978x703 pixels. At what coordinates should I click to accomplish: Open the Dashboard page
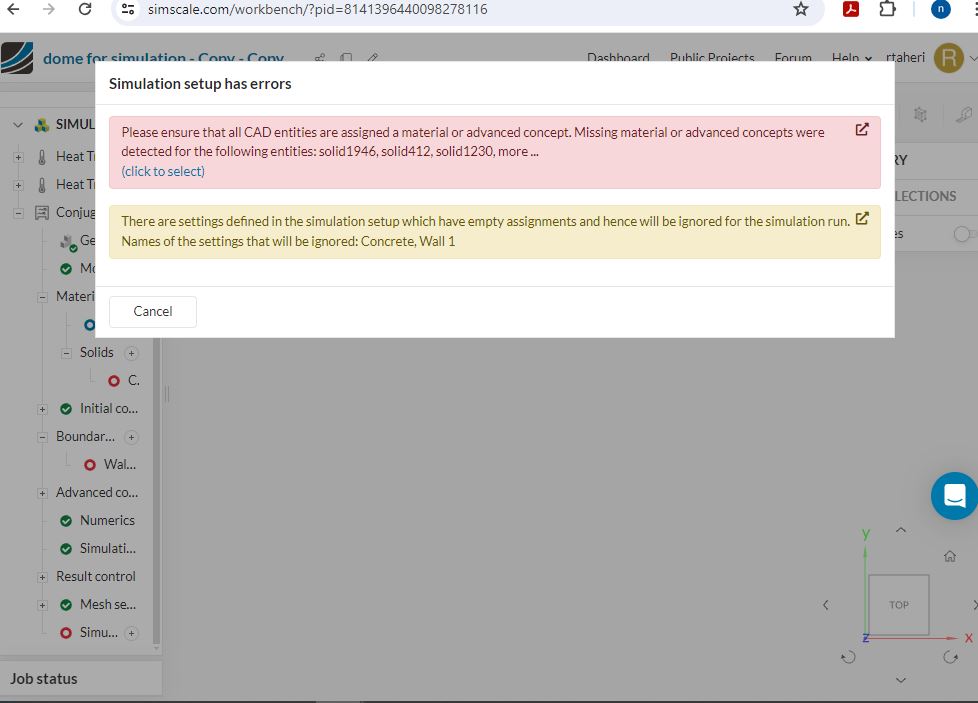click(x=618, y=58)
